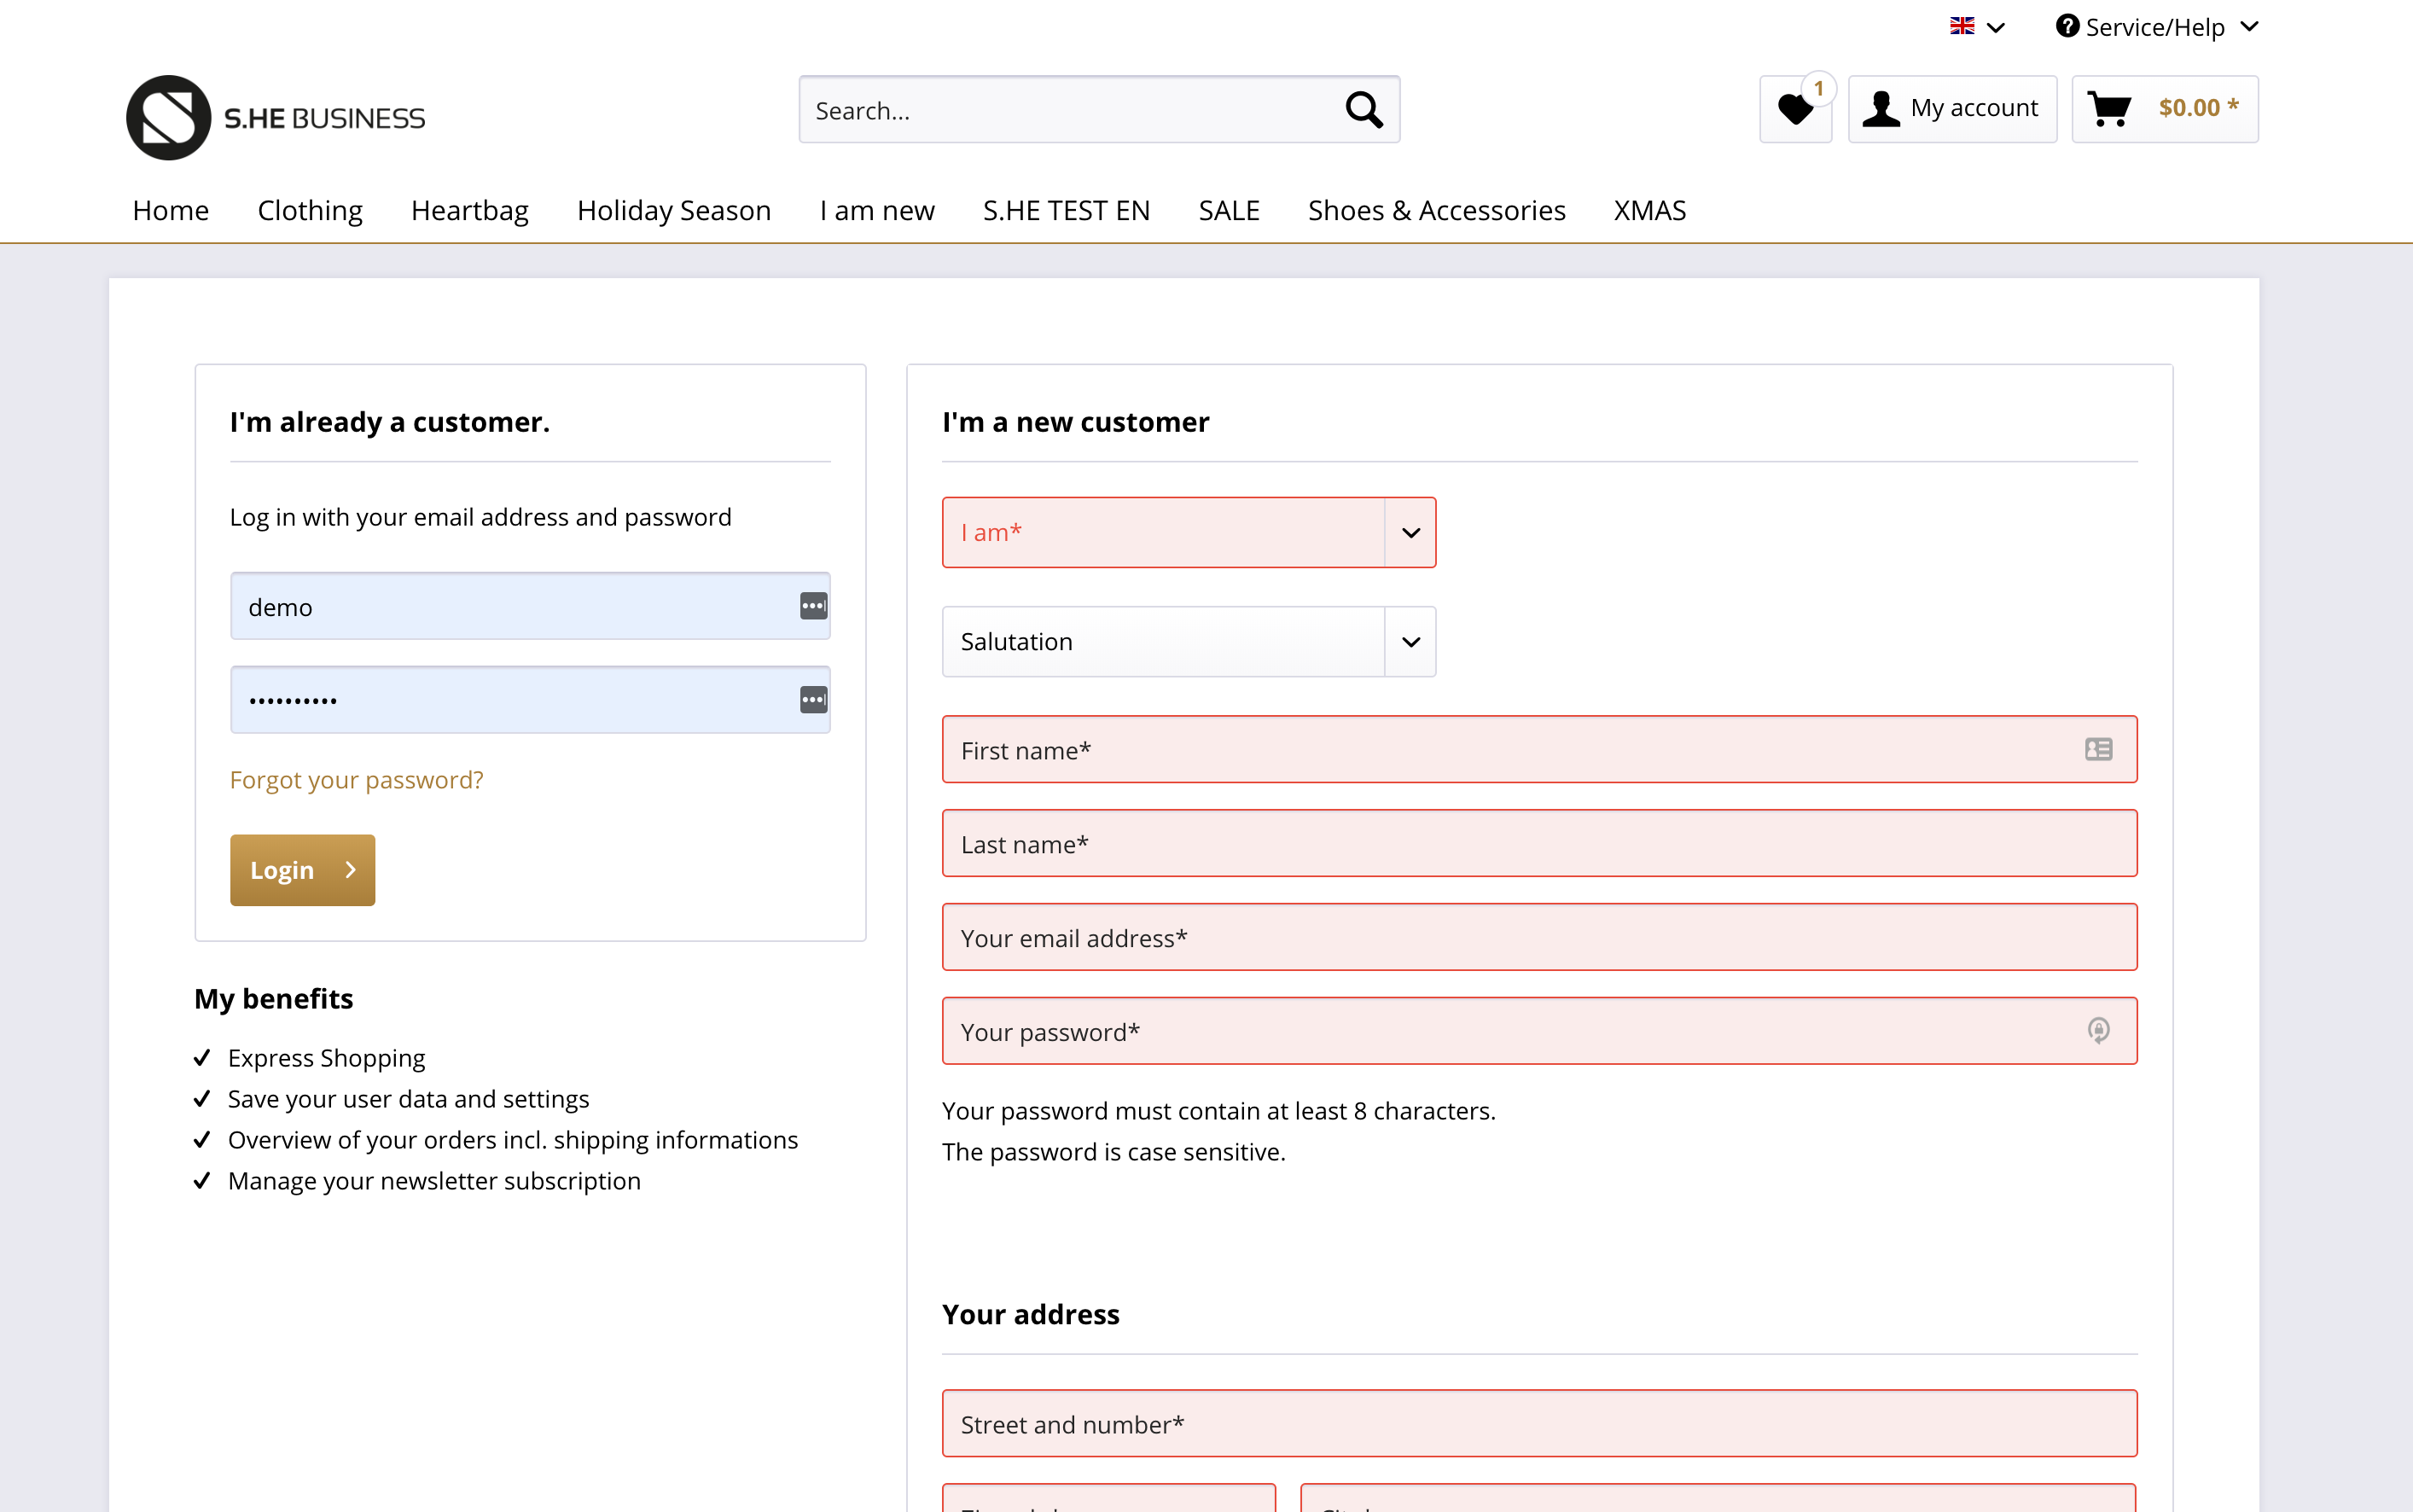Go to Home in navigation
This screenshot has width=2413, height=1512.
pyautogui.click(x=170, y=210)
